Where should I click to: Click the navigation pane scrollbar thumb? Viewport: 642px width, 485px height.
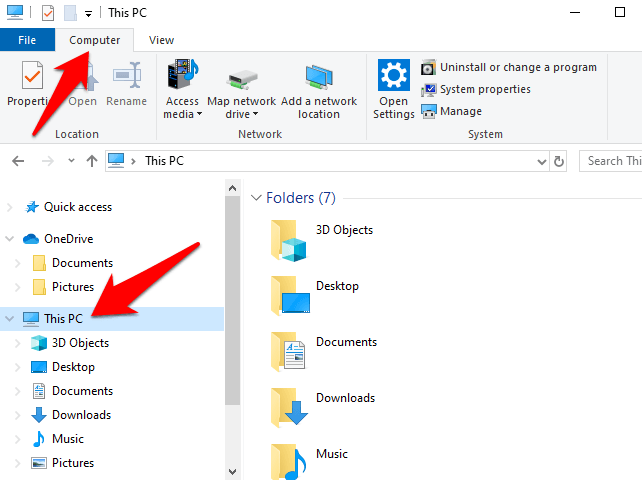(x=233, y=301)
